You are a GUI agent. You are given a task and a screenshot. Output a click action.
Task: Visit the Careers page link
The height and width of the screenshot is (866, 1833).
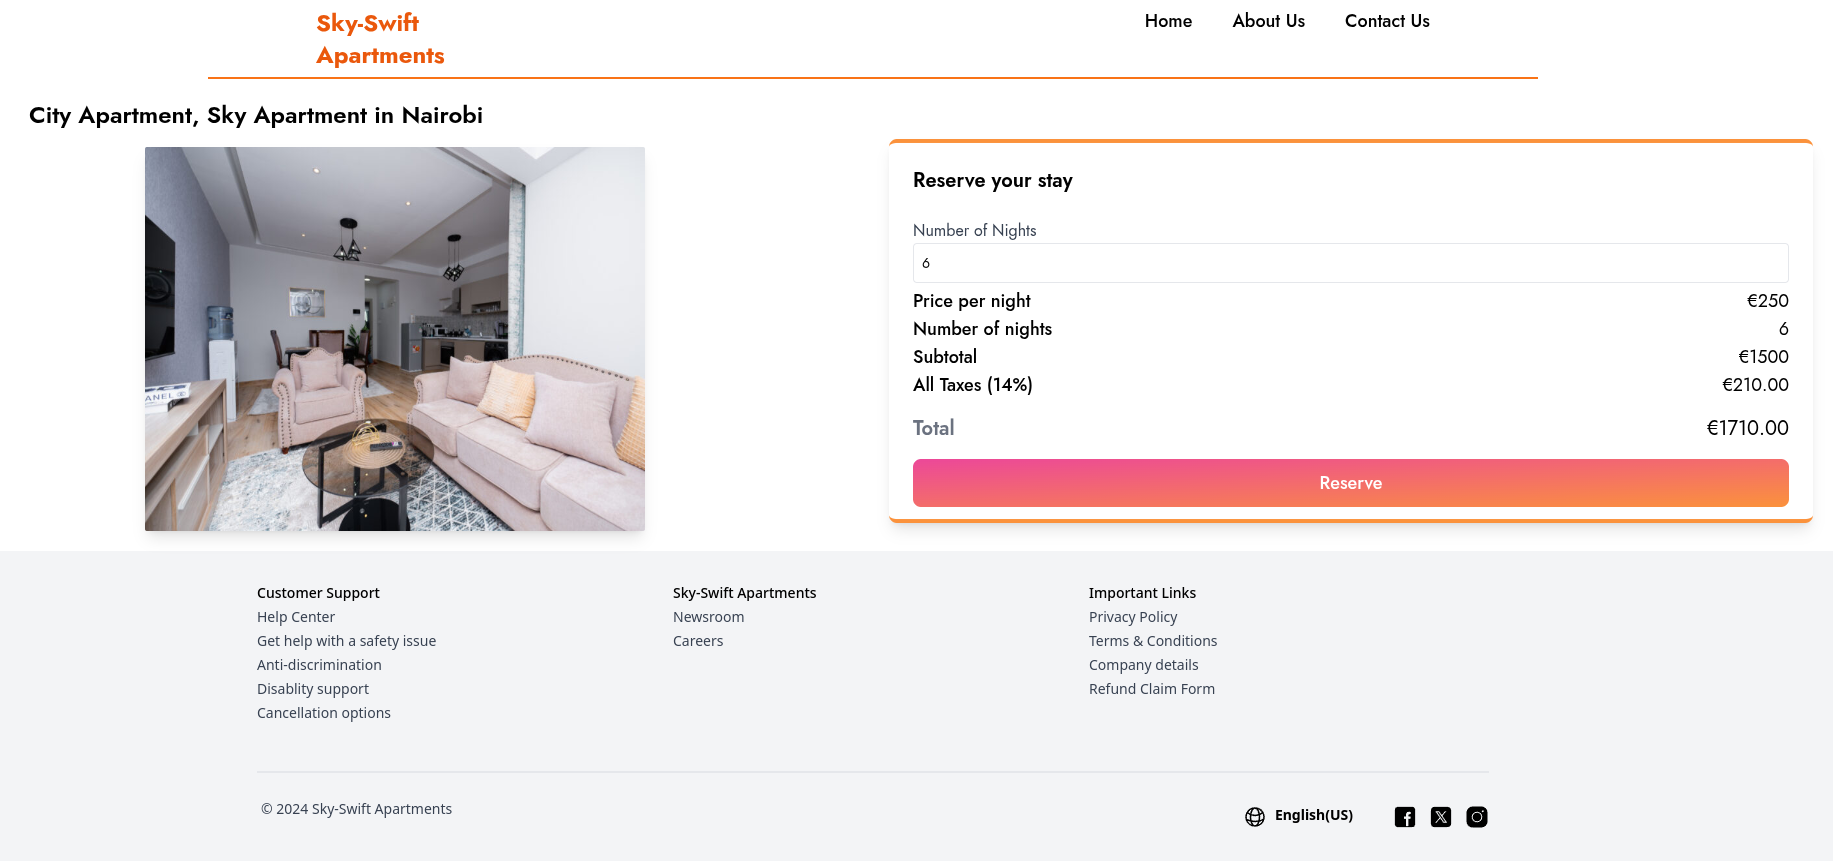698,641
